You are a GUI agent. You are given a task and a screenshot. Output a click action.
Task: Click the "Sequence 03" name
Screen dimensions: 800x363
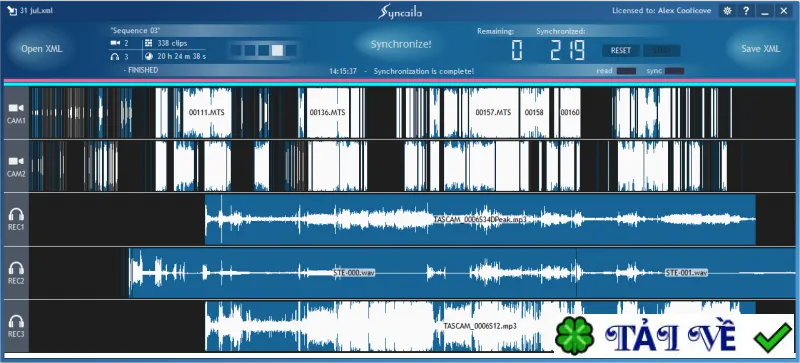pos(135,31)
